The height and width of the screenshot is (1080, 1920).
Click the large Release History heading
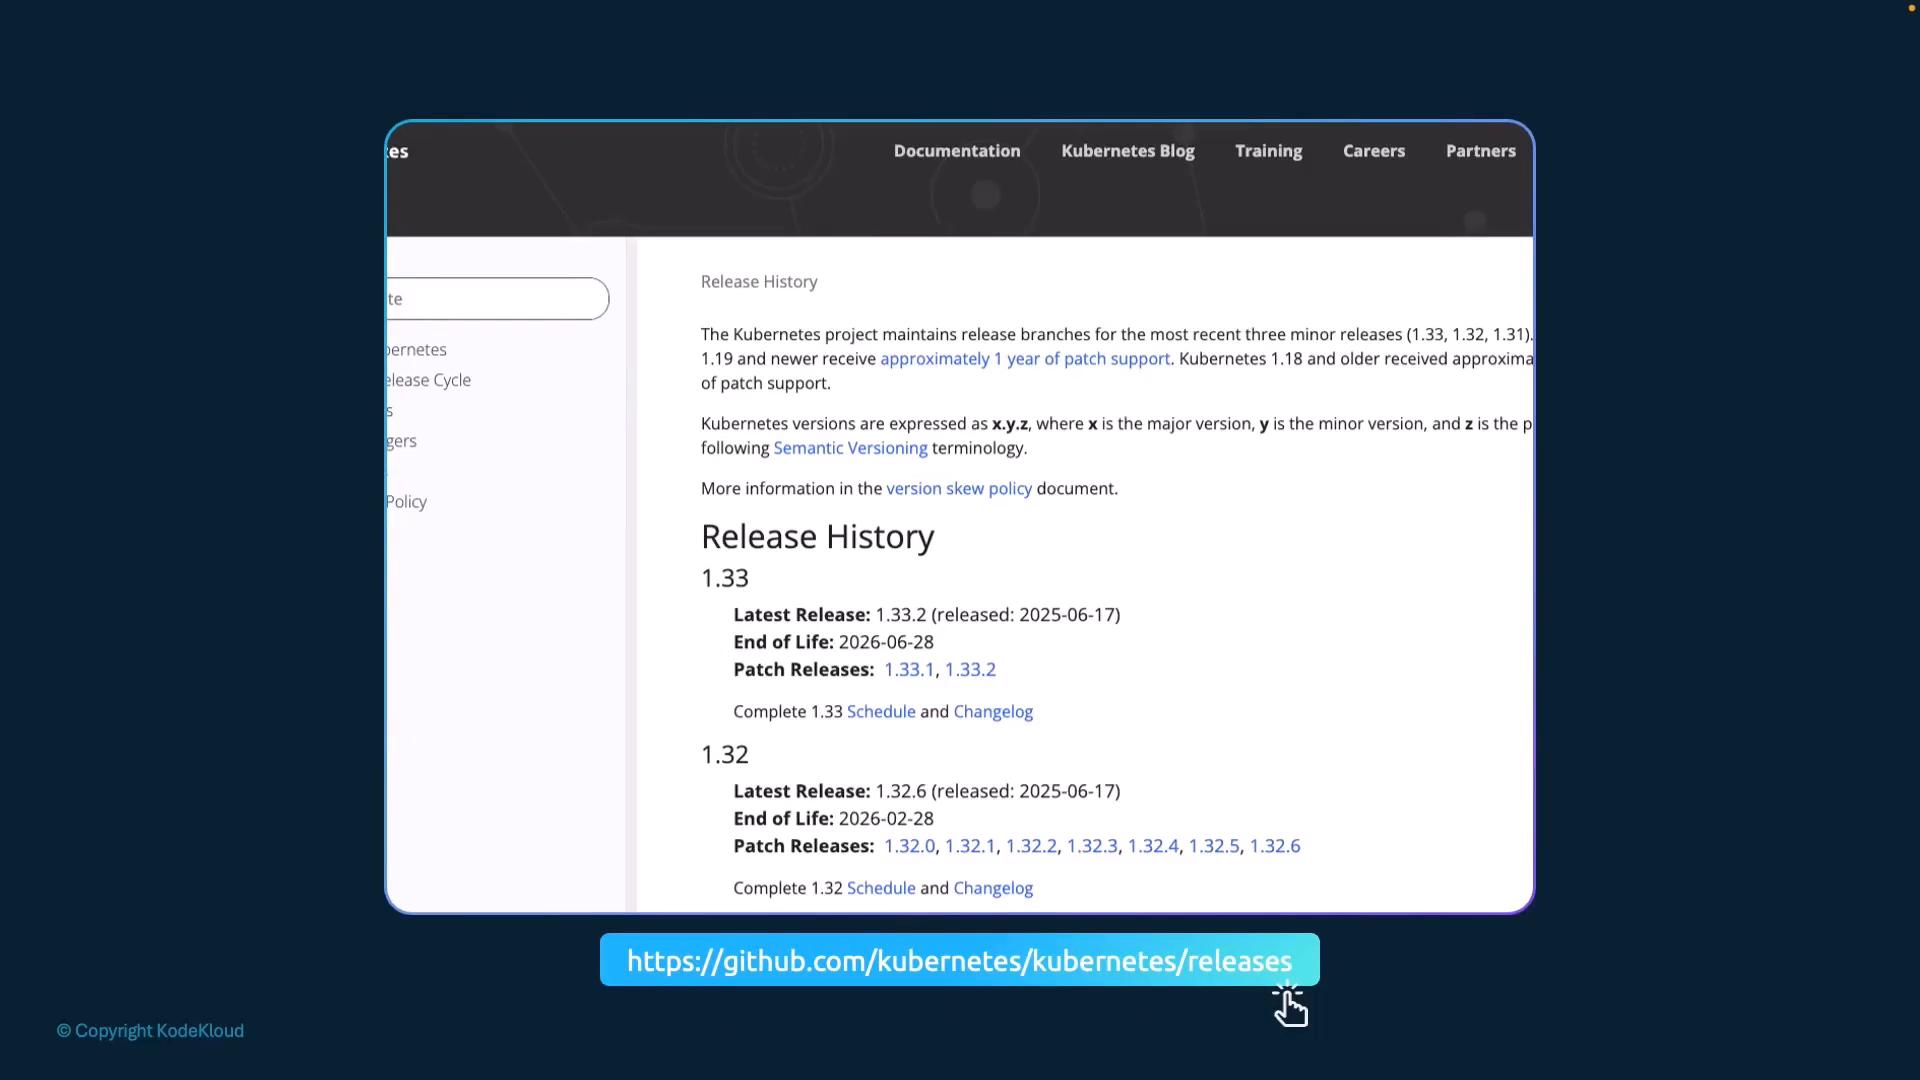click(x=818, y=537)
